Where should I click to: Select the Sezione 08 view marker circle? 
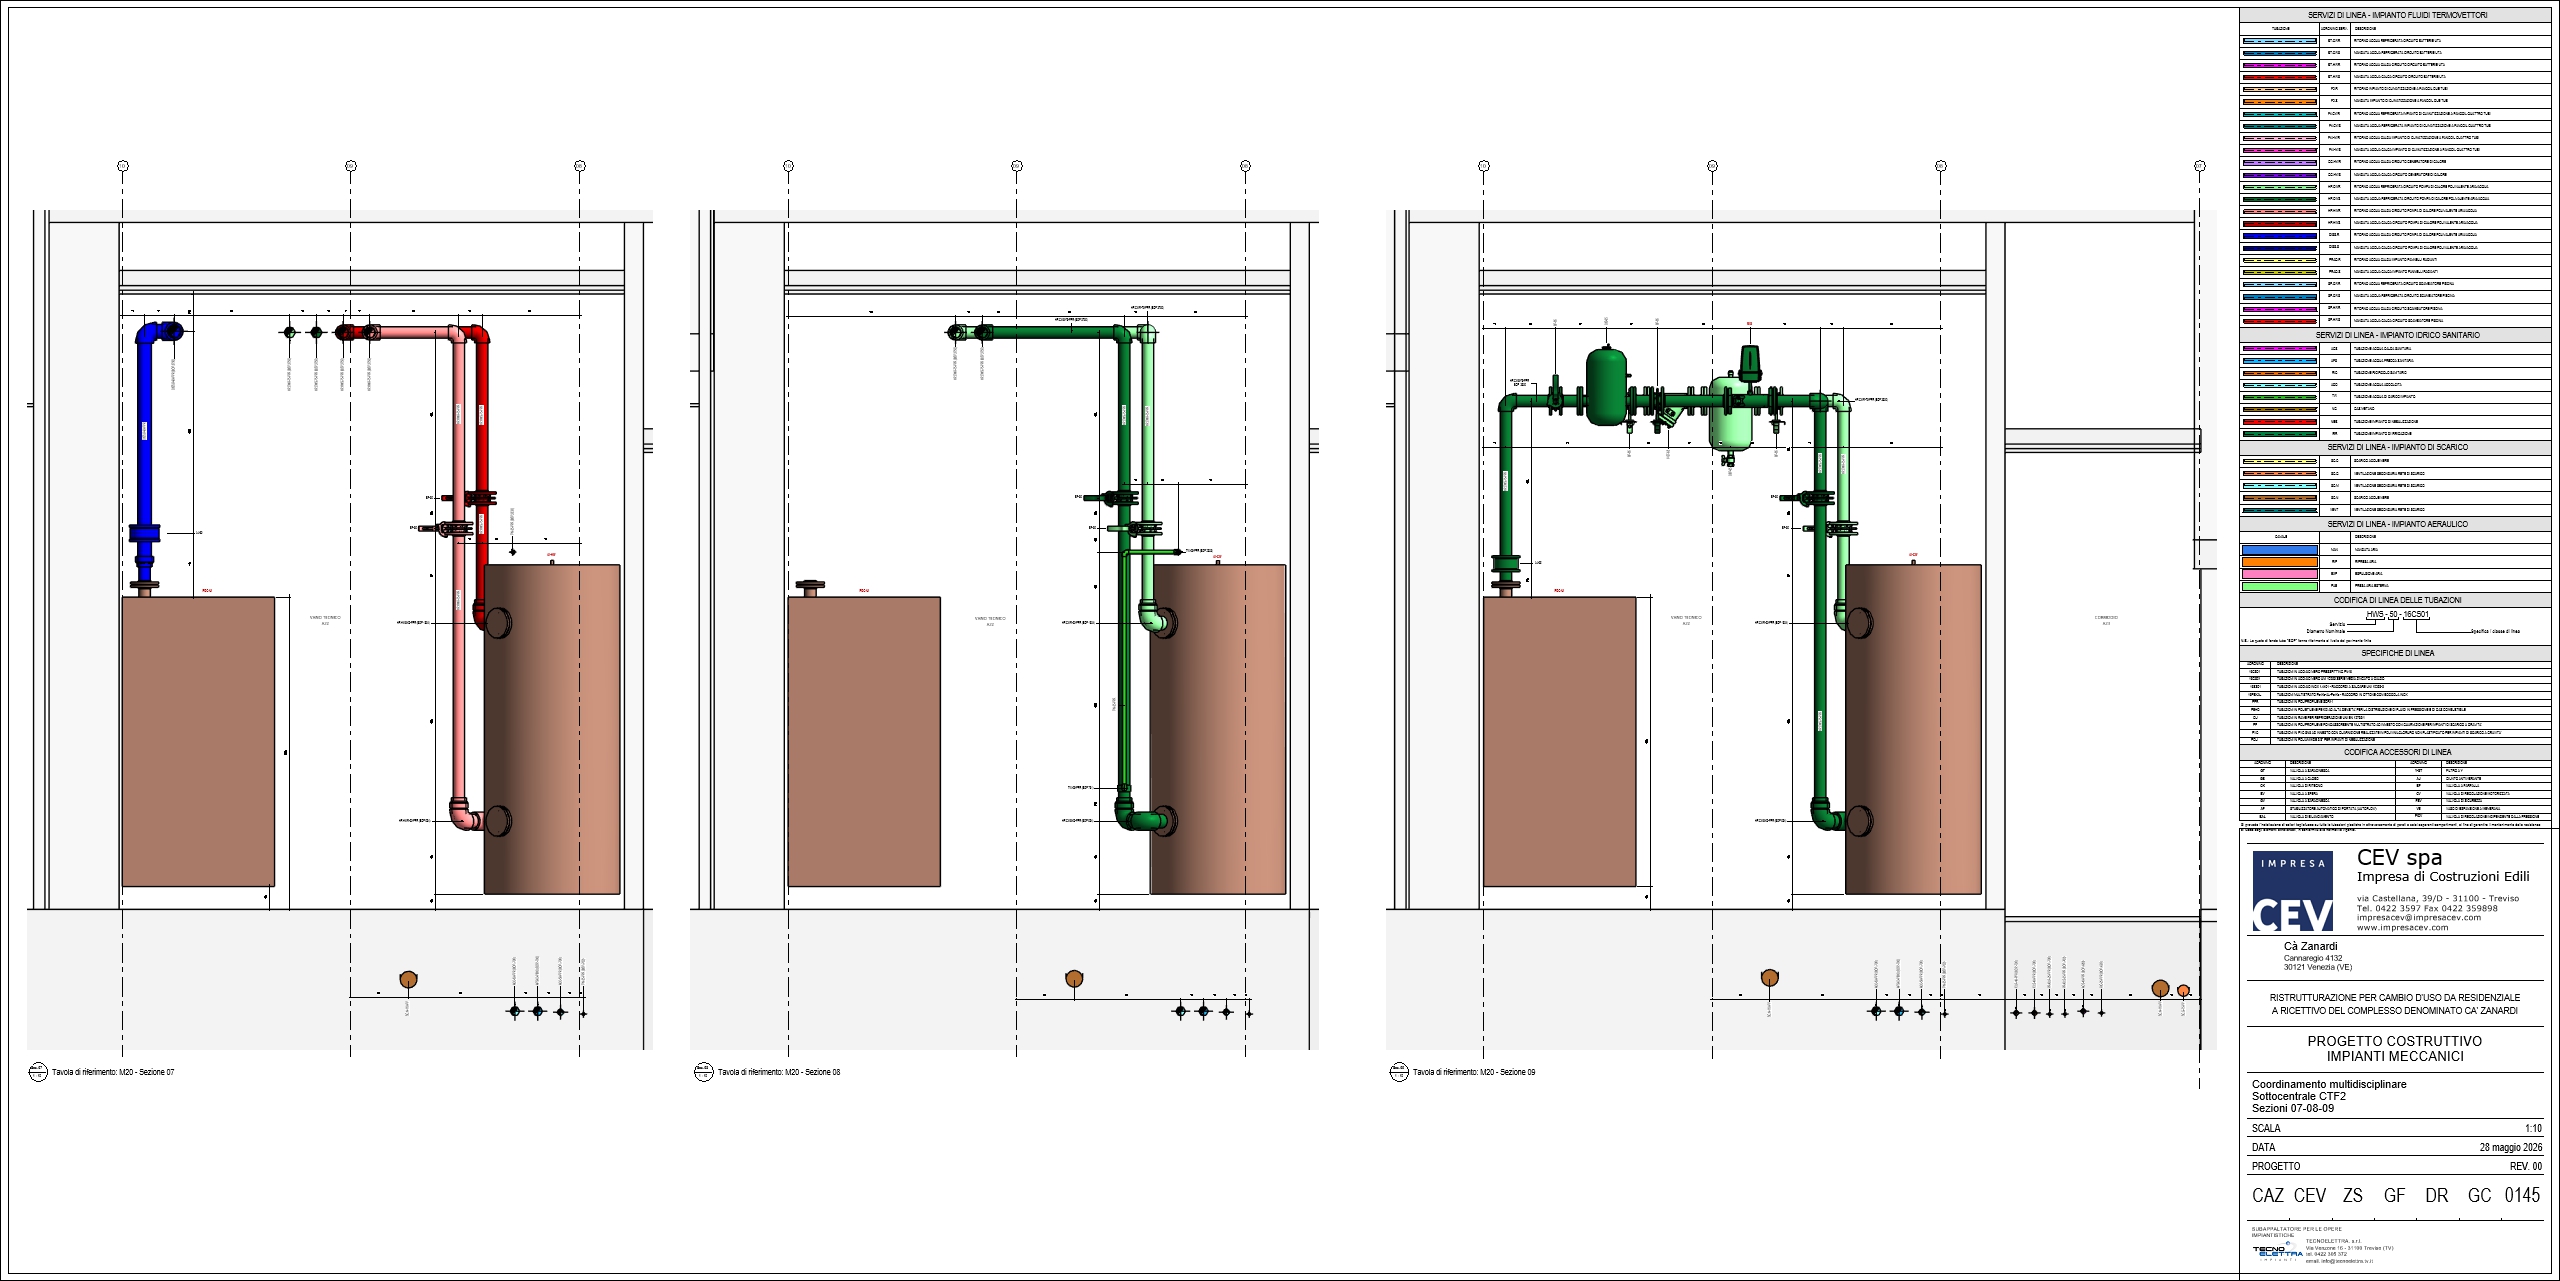pyautogui.click(x=703, y=1072)
